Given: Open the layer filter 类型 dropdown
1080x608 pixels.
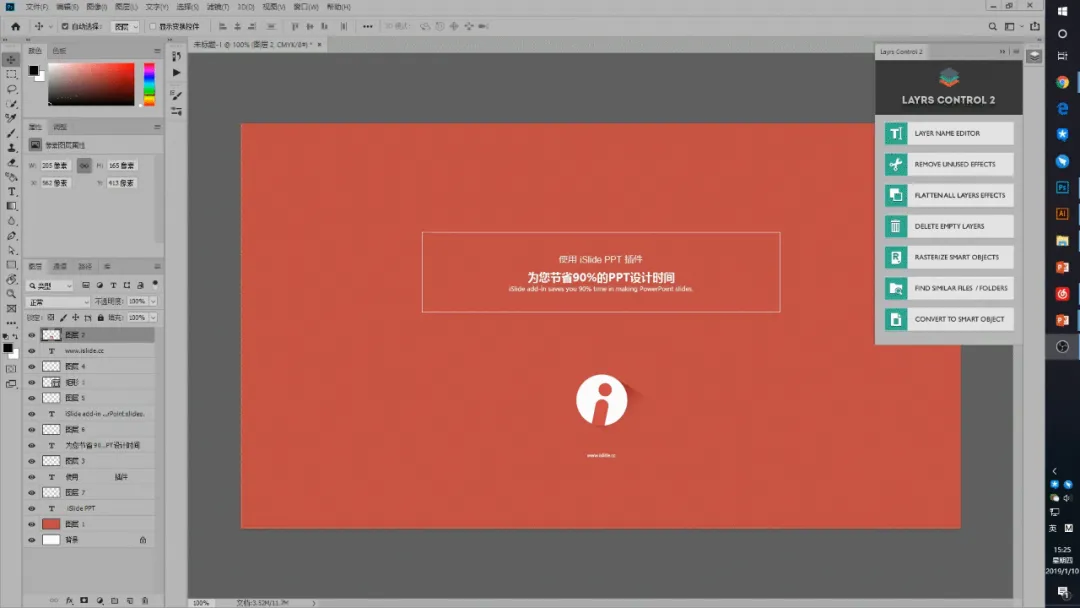Looking at the screenshot, I should [50, 285].
